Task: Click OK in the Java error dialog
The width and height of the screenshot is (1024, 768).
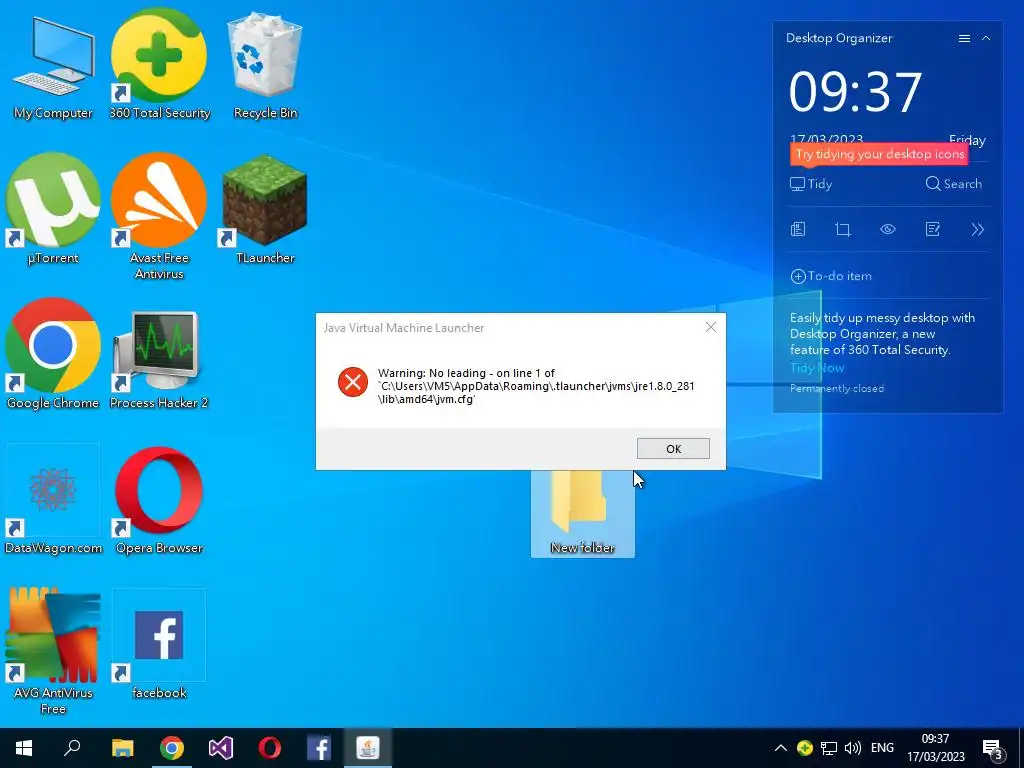Action: tap(673, 449)
